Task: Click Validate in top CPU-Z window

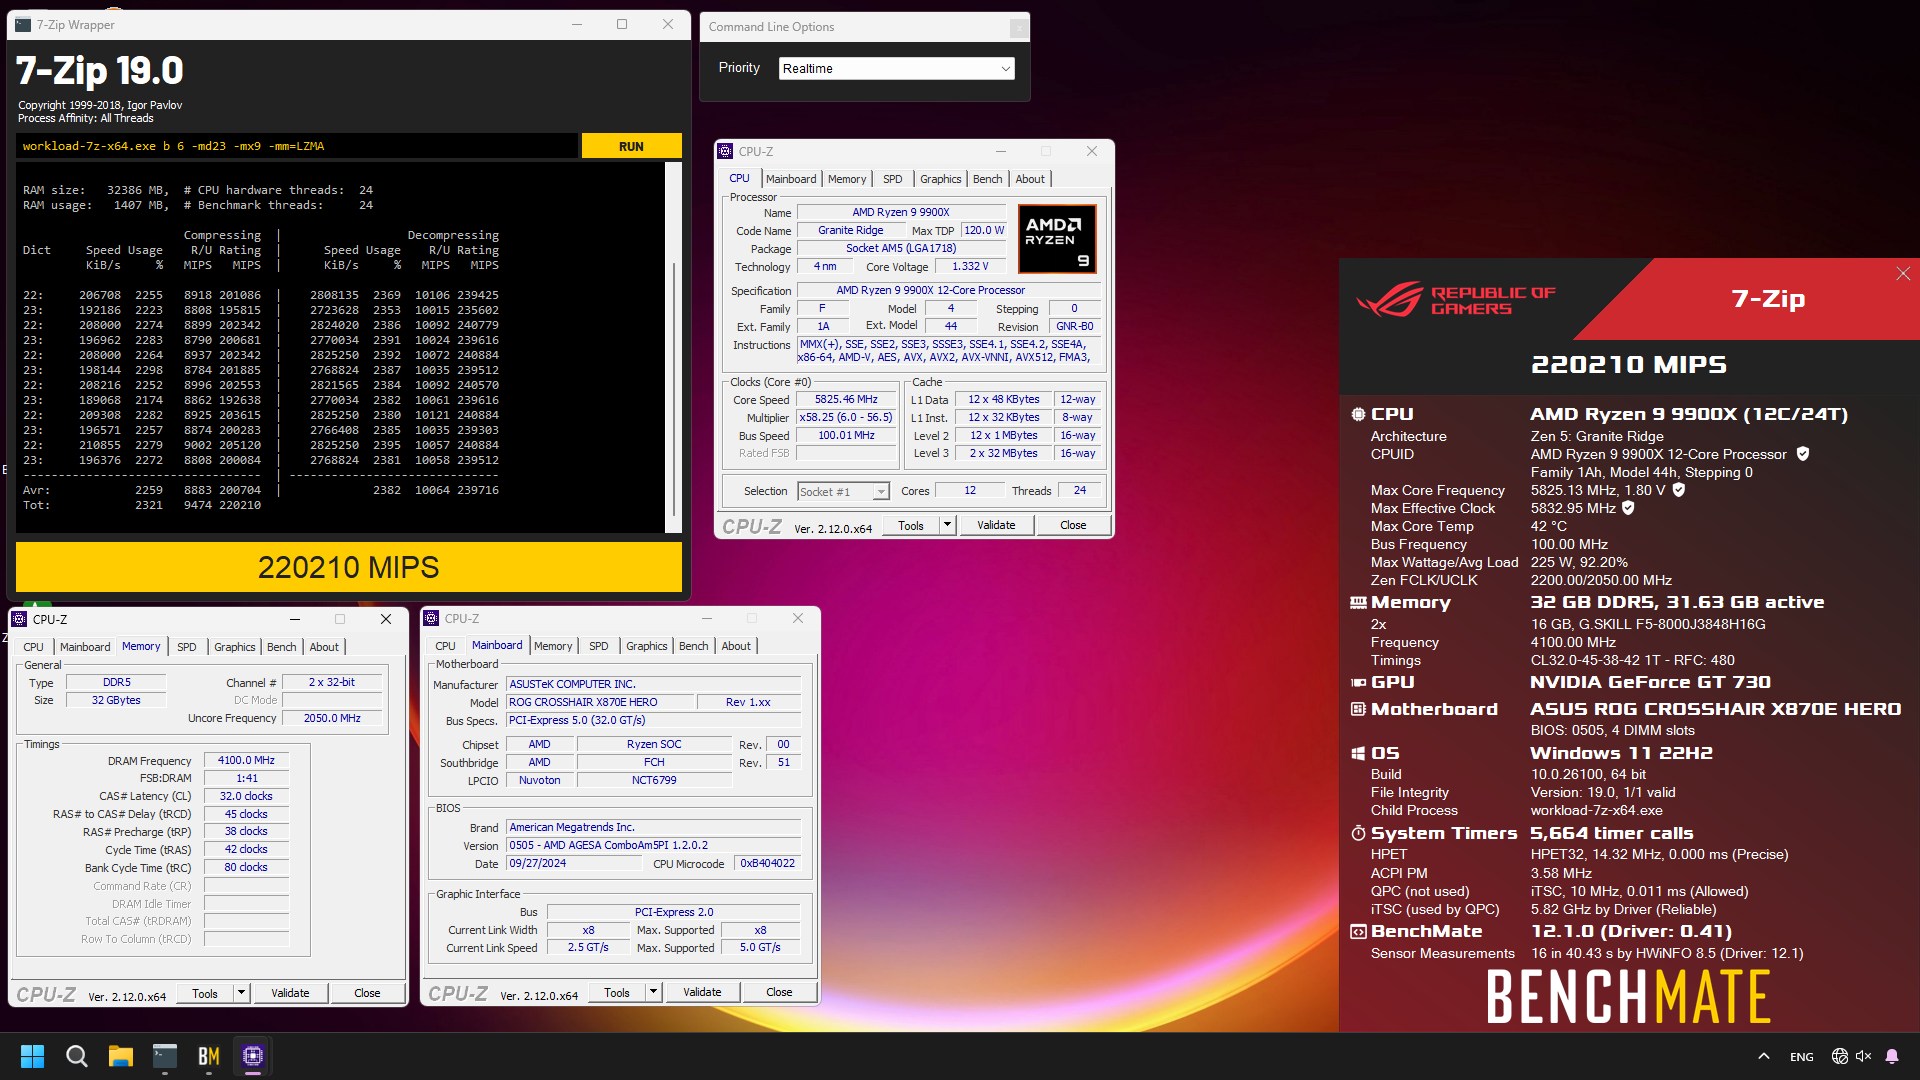Action: pyautogui.click(x=996, y=525)
